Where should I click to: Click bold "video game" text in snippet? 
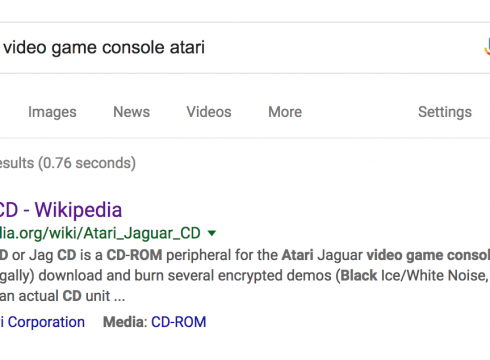coord(404,255)
